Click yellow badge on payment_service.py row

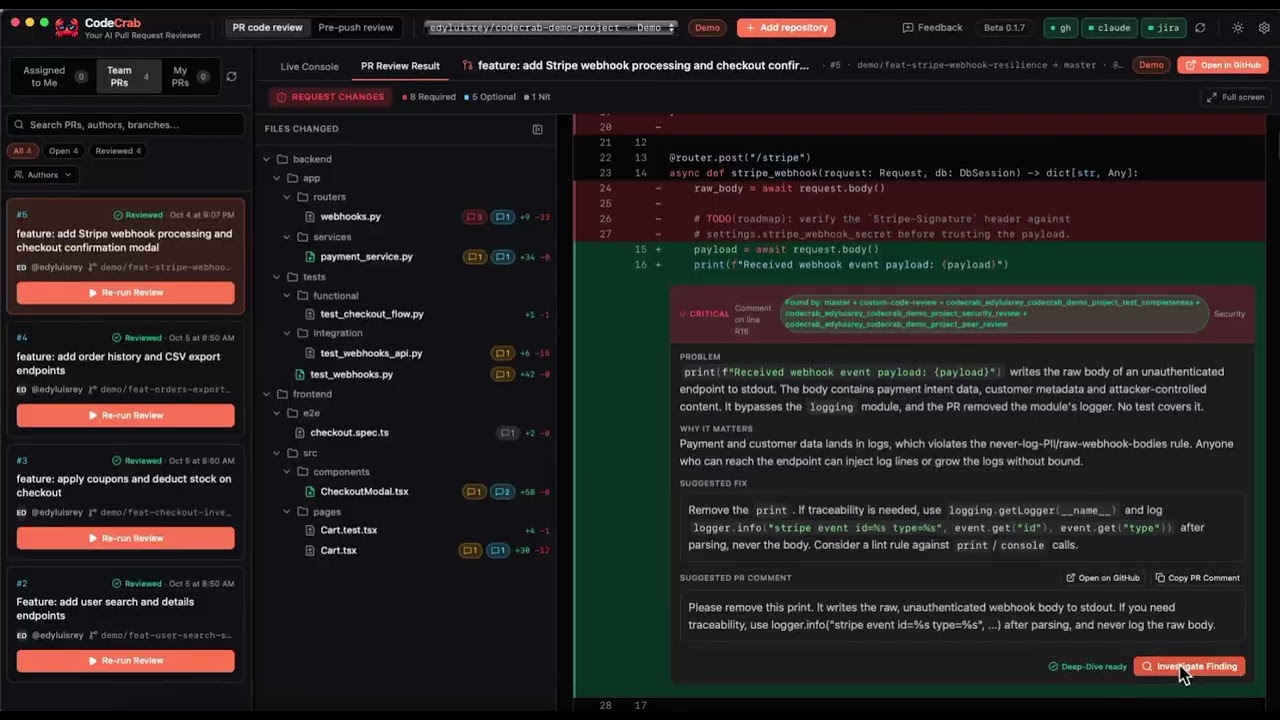click(474, 257)
